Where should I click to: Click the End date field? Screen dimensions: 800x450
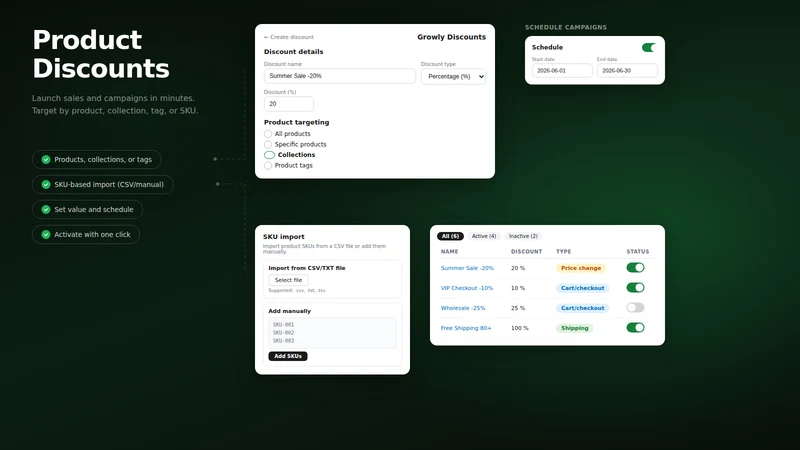pyautogui.click(x=627, y=71)
